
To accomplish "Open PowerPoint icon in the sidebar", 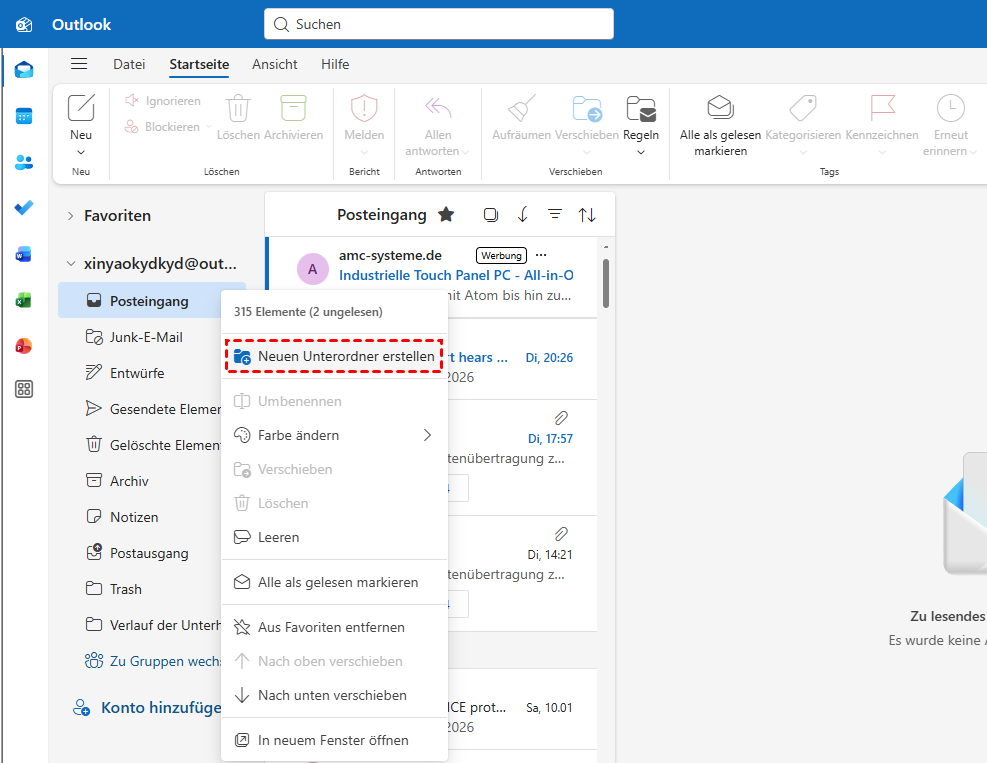I will pos(24,346).
